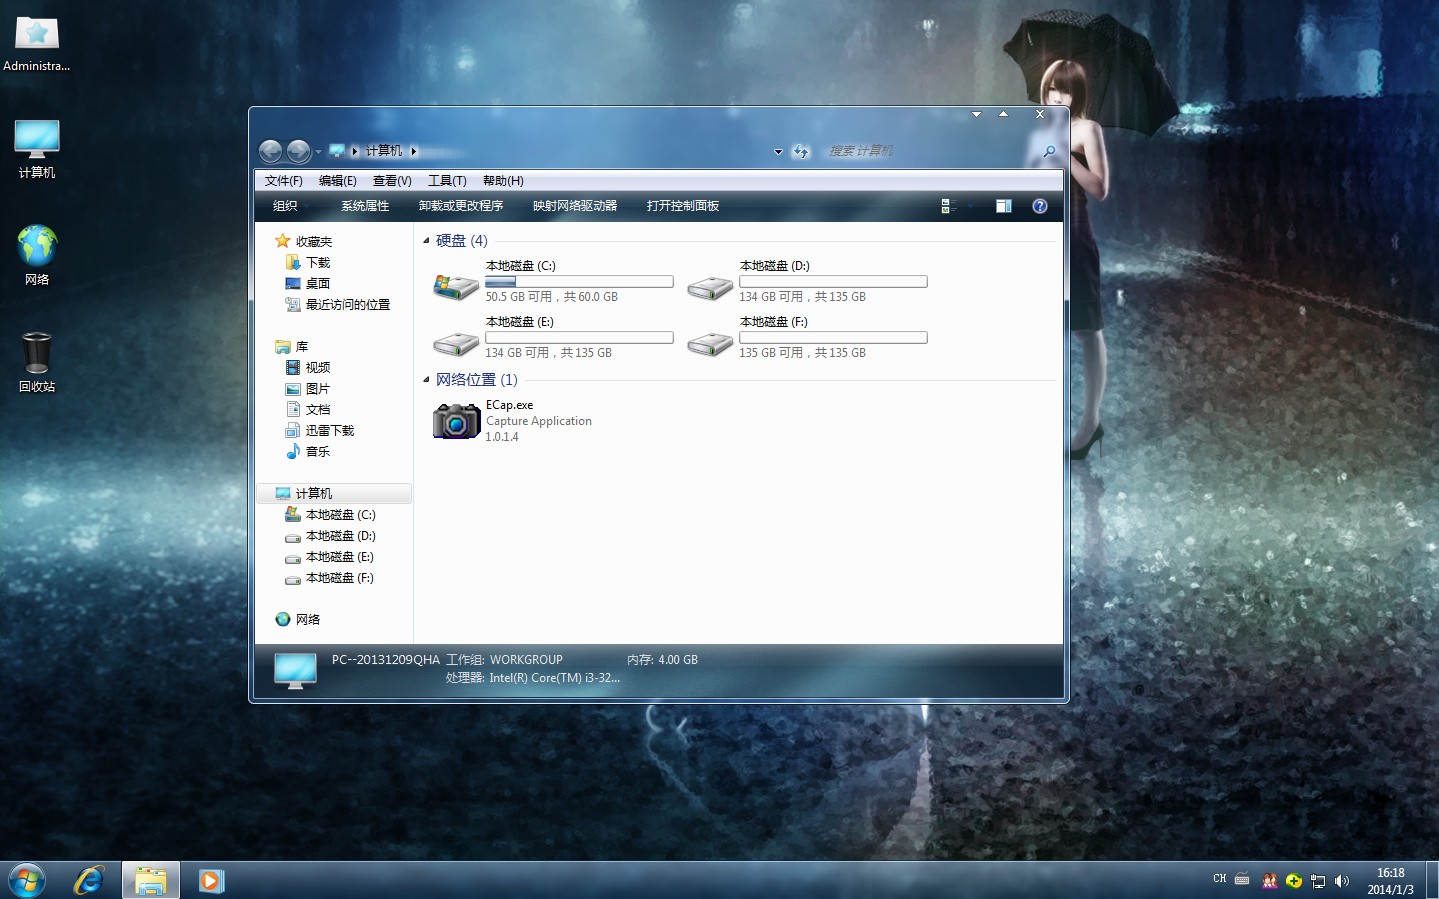Refresh the computer view
The height and width of the screenshot is (899, 1439).
coord(801,152)
